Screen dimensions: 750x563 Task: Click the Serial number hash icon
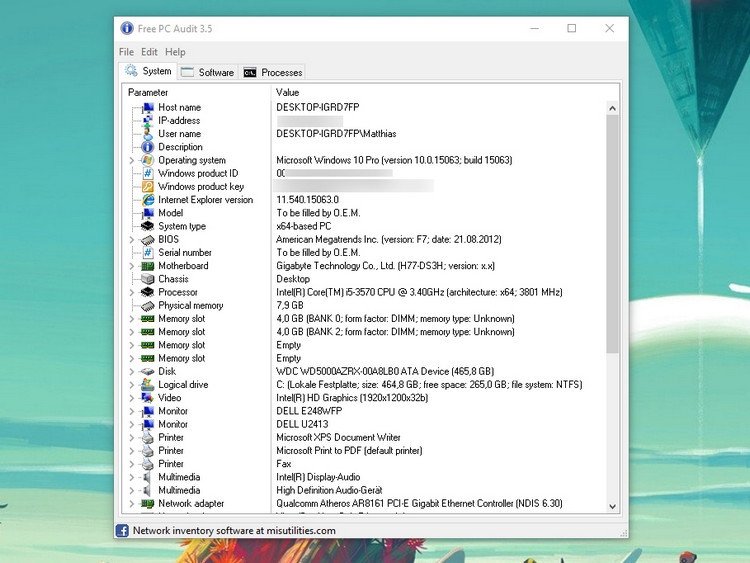click(x=148, y=253)
